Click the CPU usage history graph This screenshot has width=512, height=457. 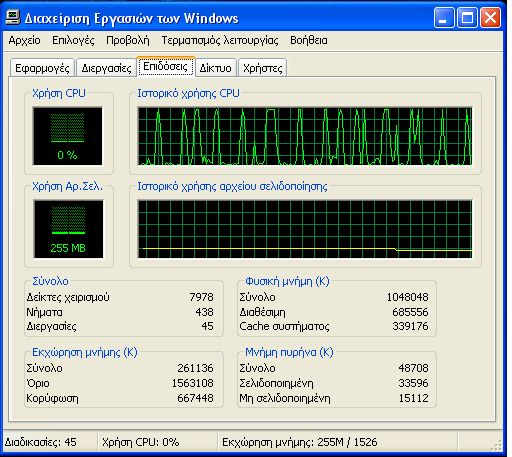tap(305, 136)
